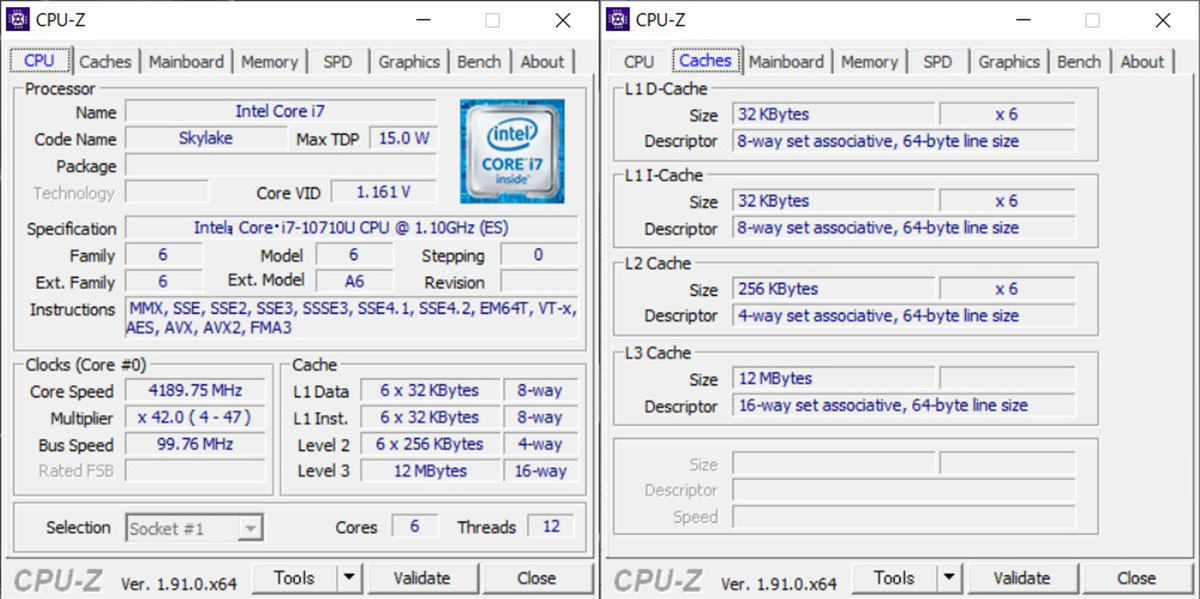Viewport: 1200px width, 599px height.
Task: Click the CPU-Z icon in right window title bar
Action: tap(618, 19)
